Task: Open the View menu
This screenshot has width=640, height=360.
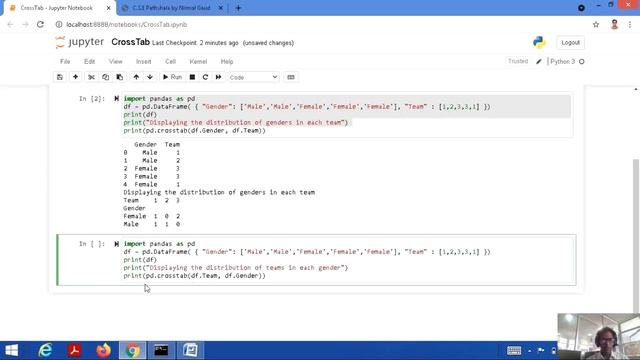Action: pyautogui.click(x=116, y=62)
